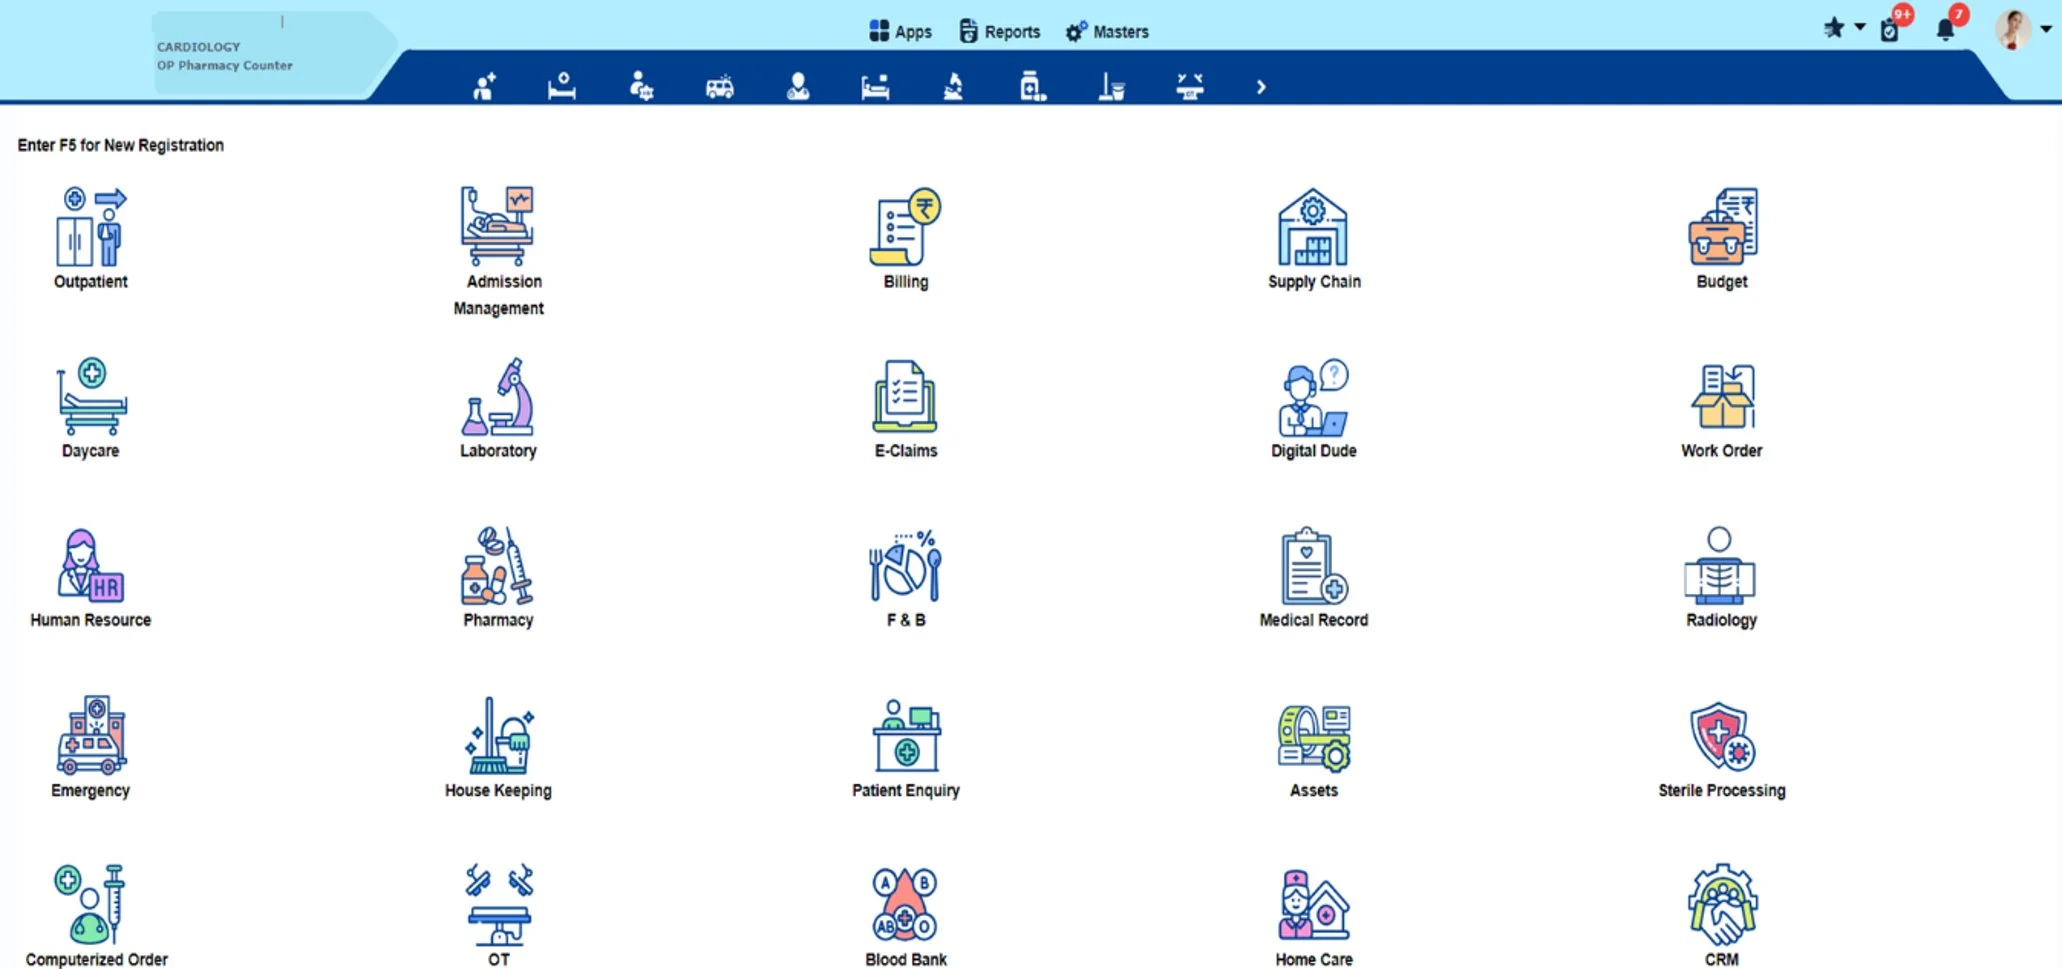
Task: Open Admission Management module
Action: 498,251
